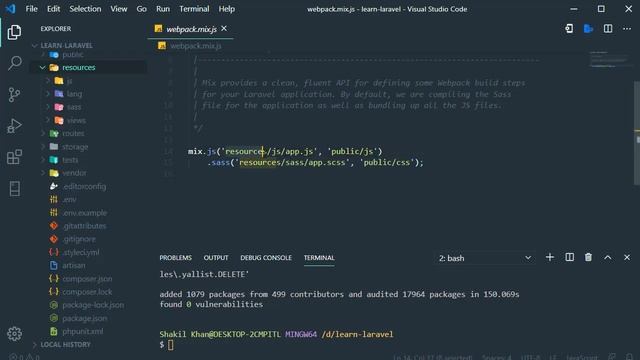The height and width of the screenshot is (360, 640).
Task: Click webpack.mix.js in the breadcrumb
Action: pos(196,46)
